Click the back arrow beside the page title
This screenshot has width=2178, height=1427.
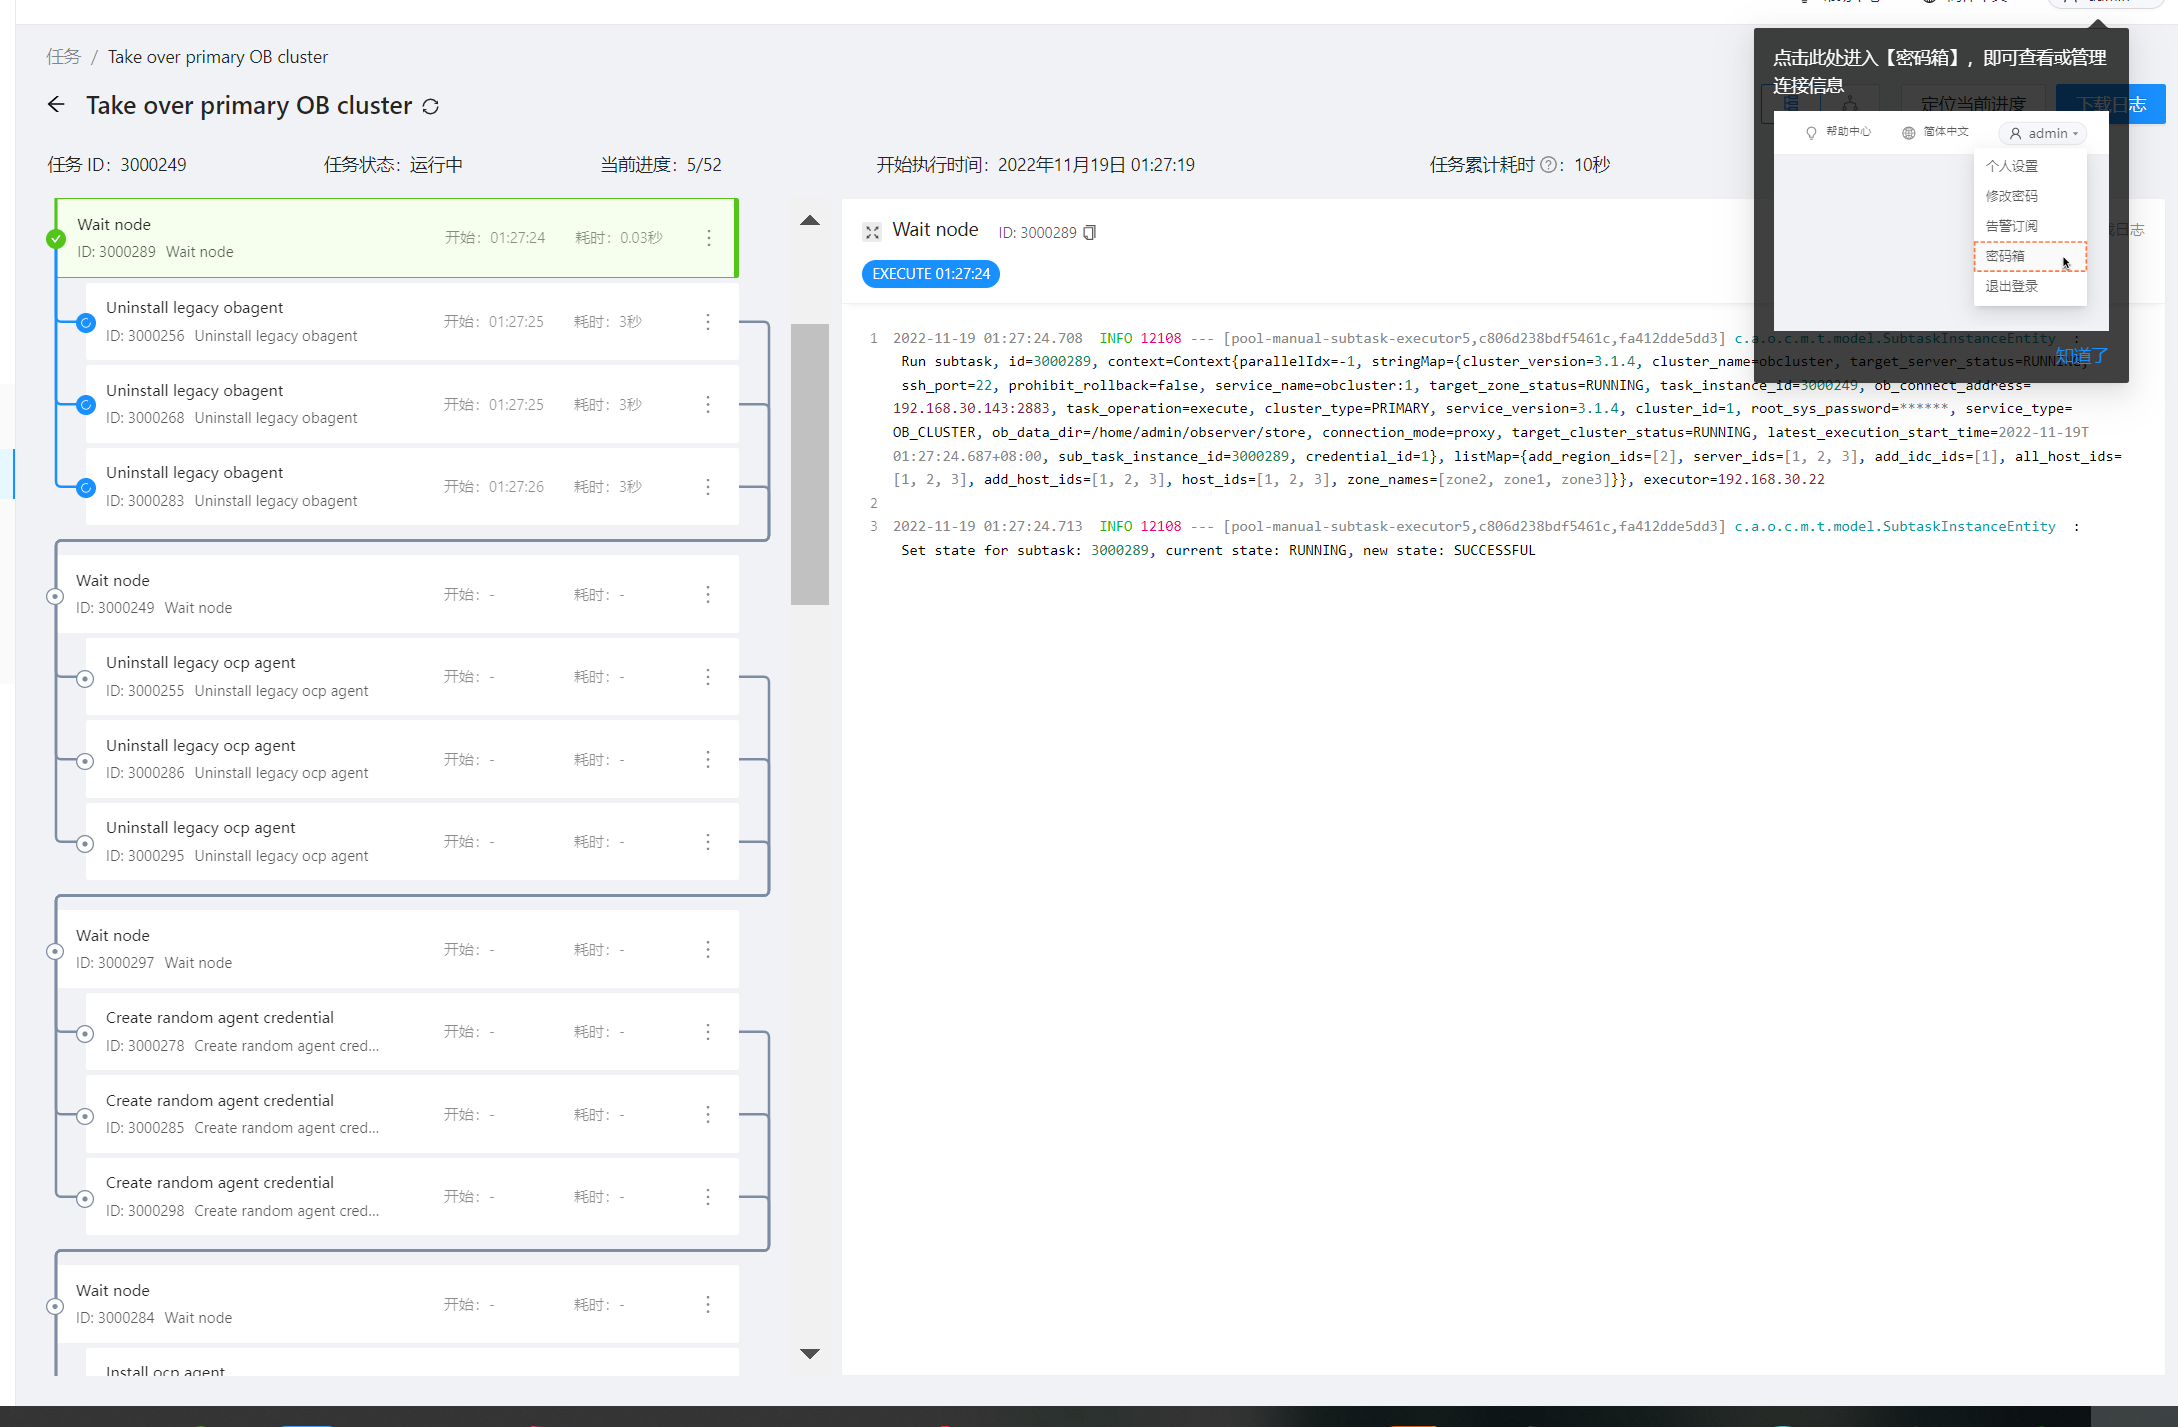[56, 105]
